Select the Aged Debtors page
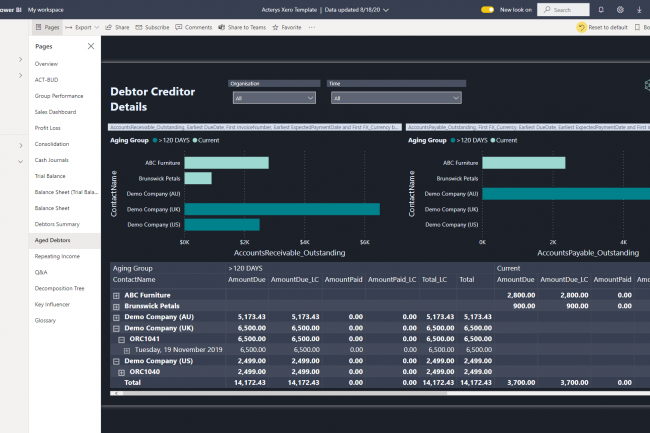Image resolution: width=650 pixels, height=433 pixels. coord(64,240)
